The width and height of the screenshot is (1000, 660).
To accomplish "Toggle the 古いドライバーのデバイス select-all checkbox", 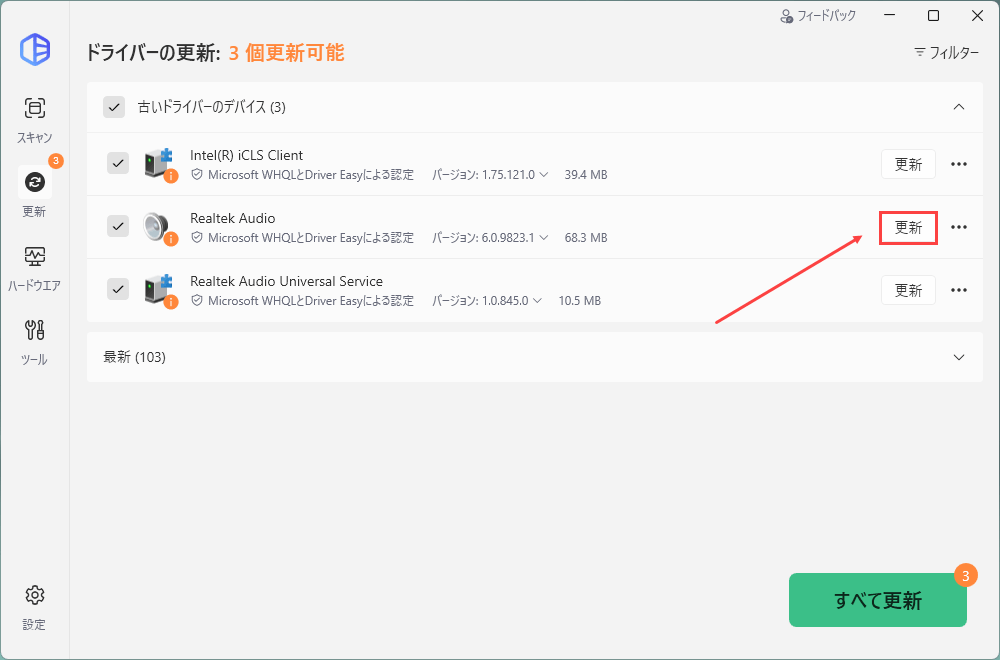I will tap(114, 107).
